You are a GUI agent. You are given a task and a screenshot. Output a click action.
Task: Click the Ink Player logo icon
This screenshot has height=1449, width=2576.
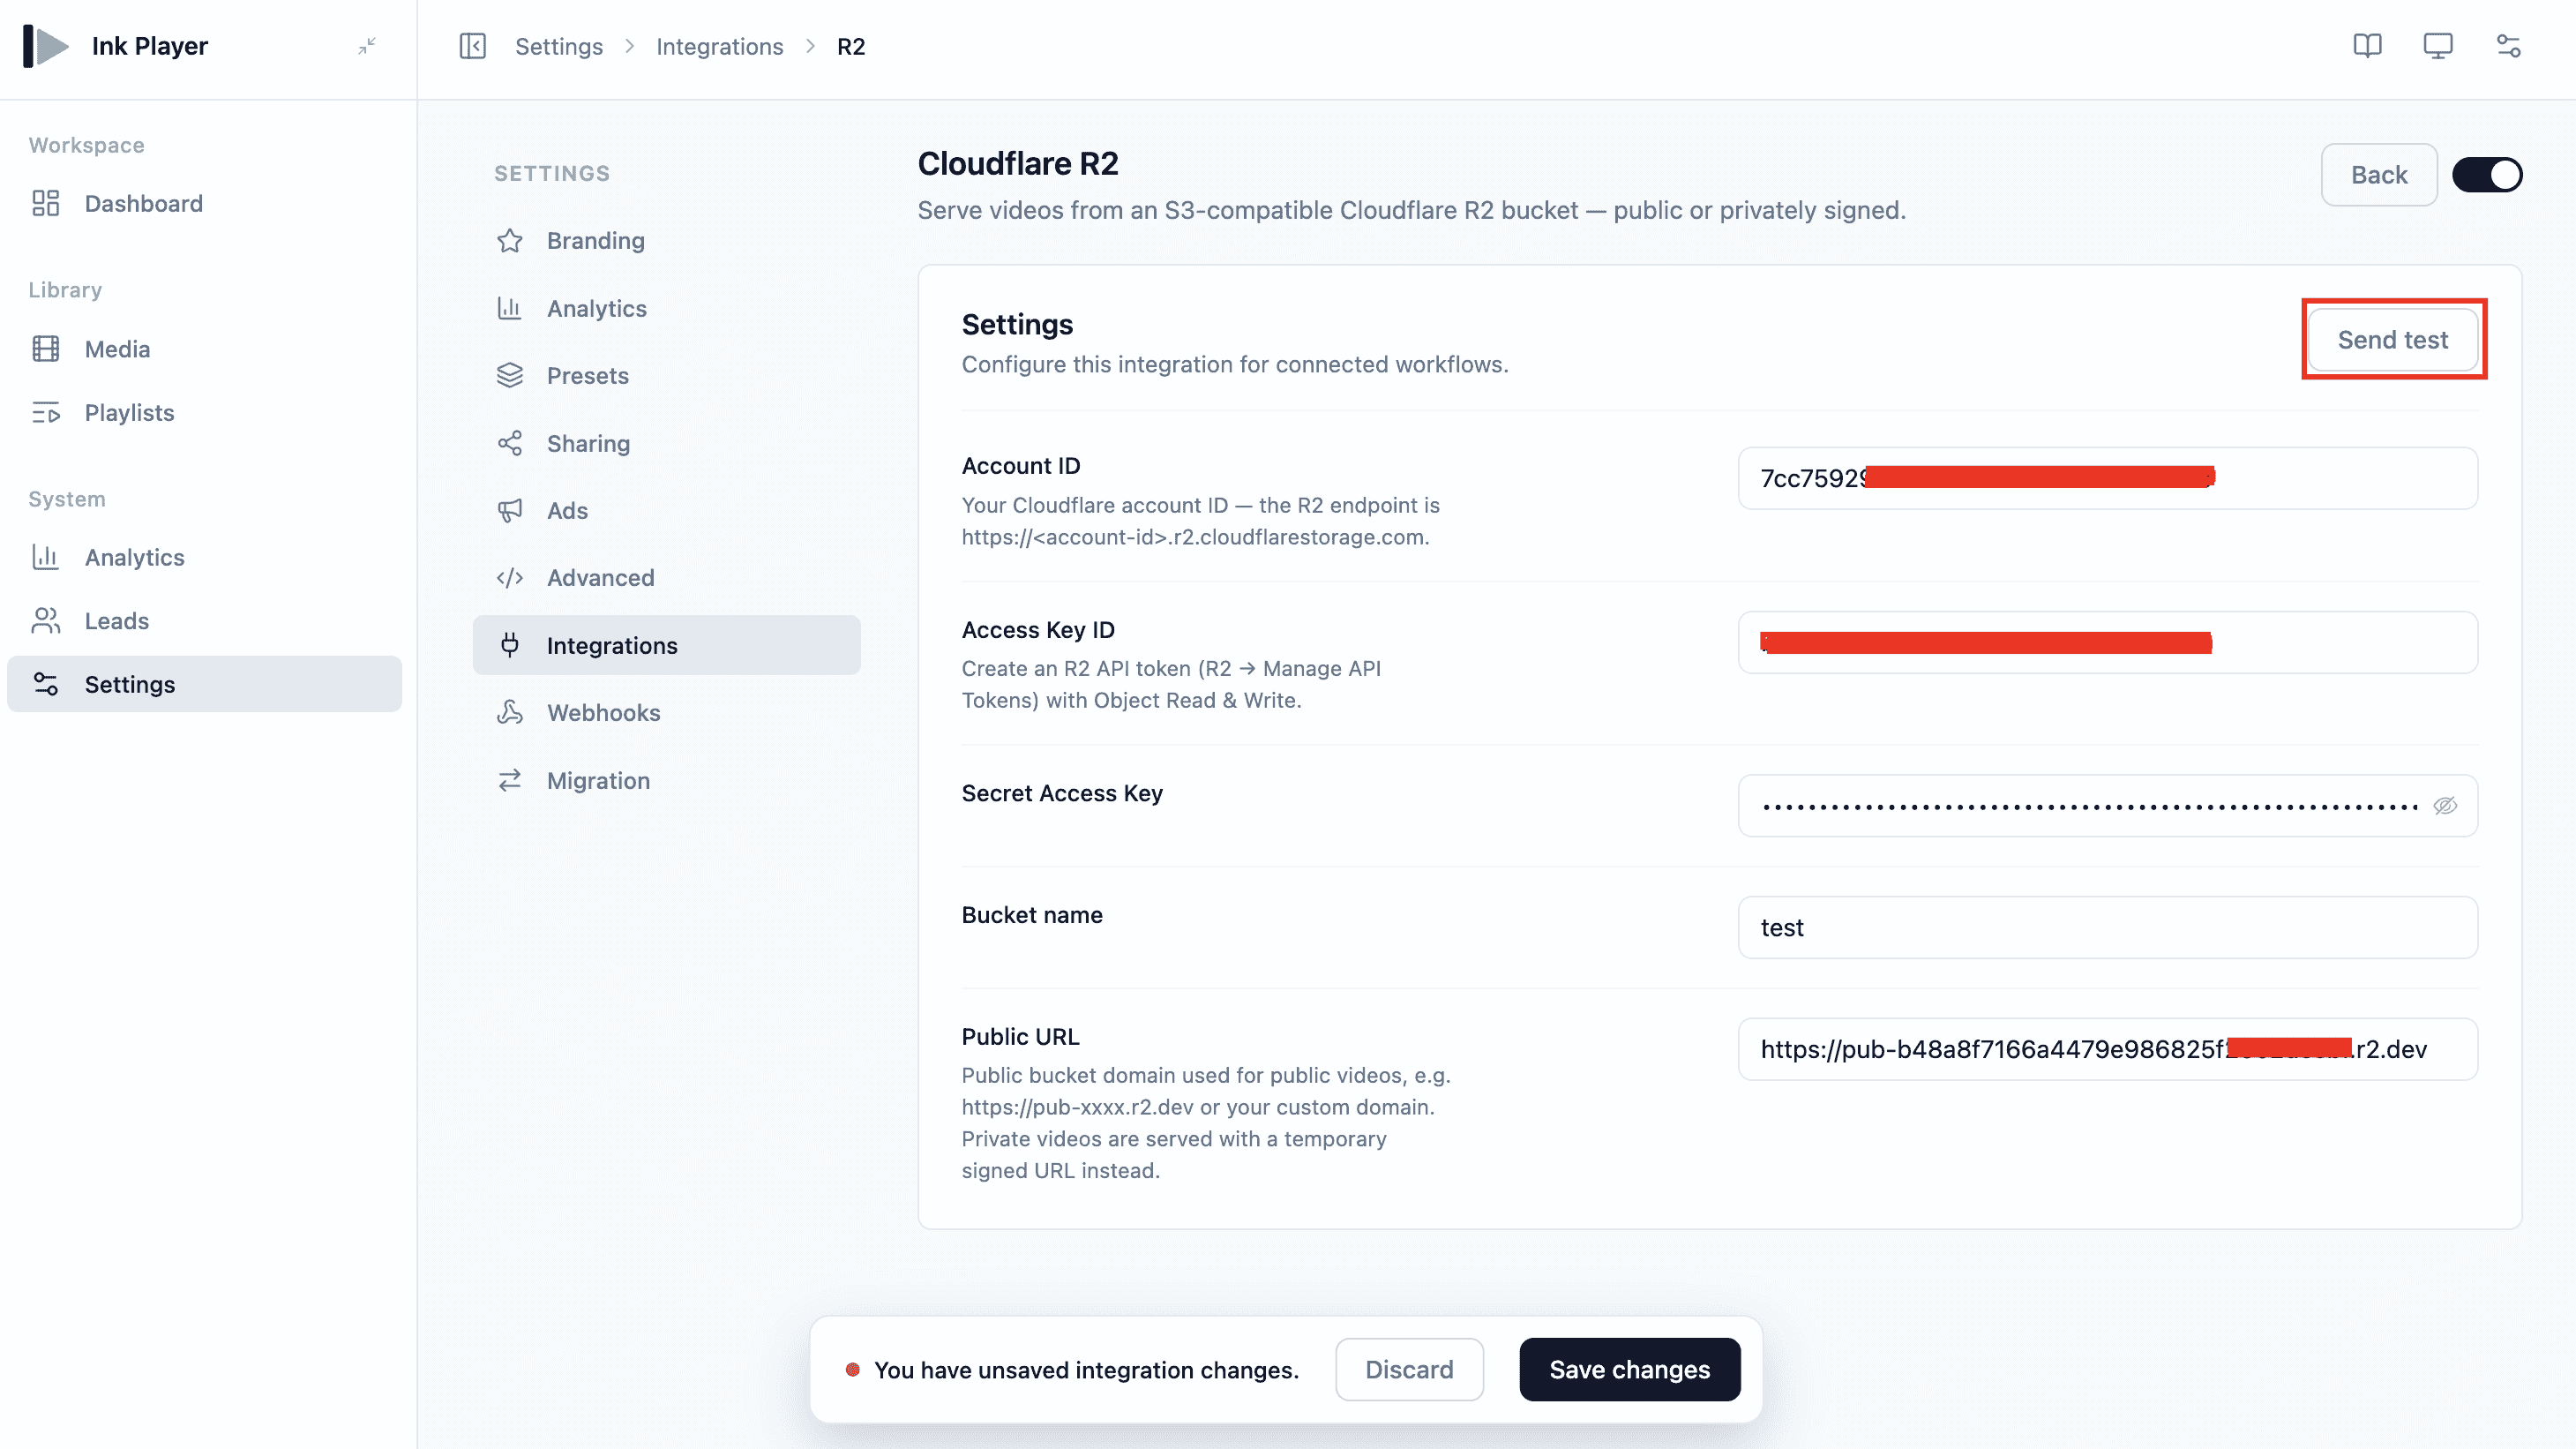pyautogui.click(x=46, y=46)
